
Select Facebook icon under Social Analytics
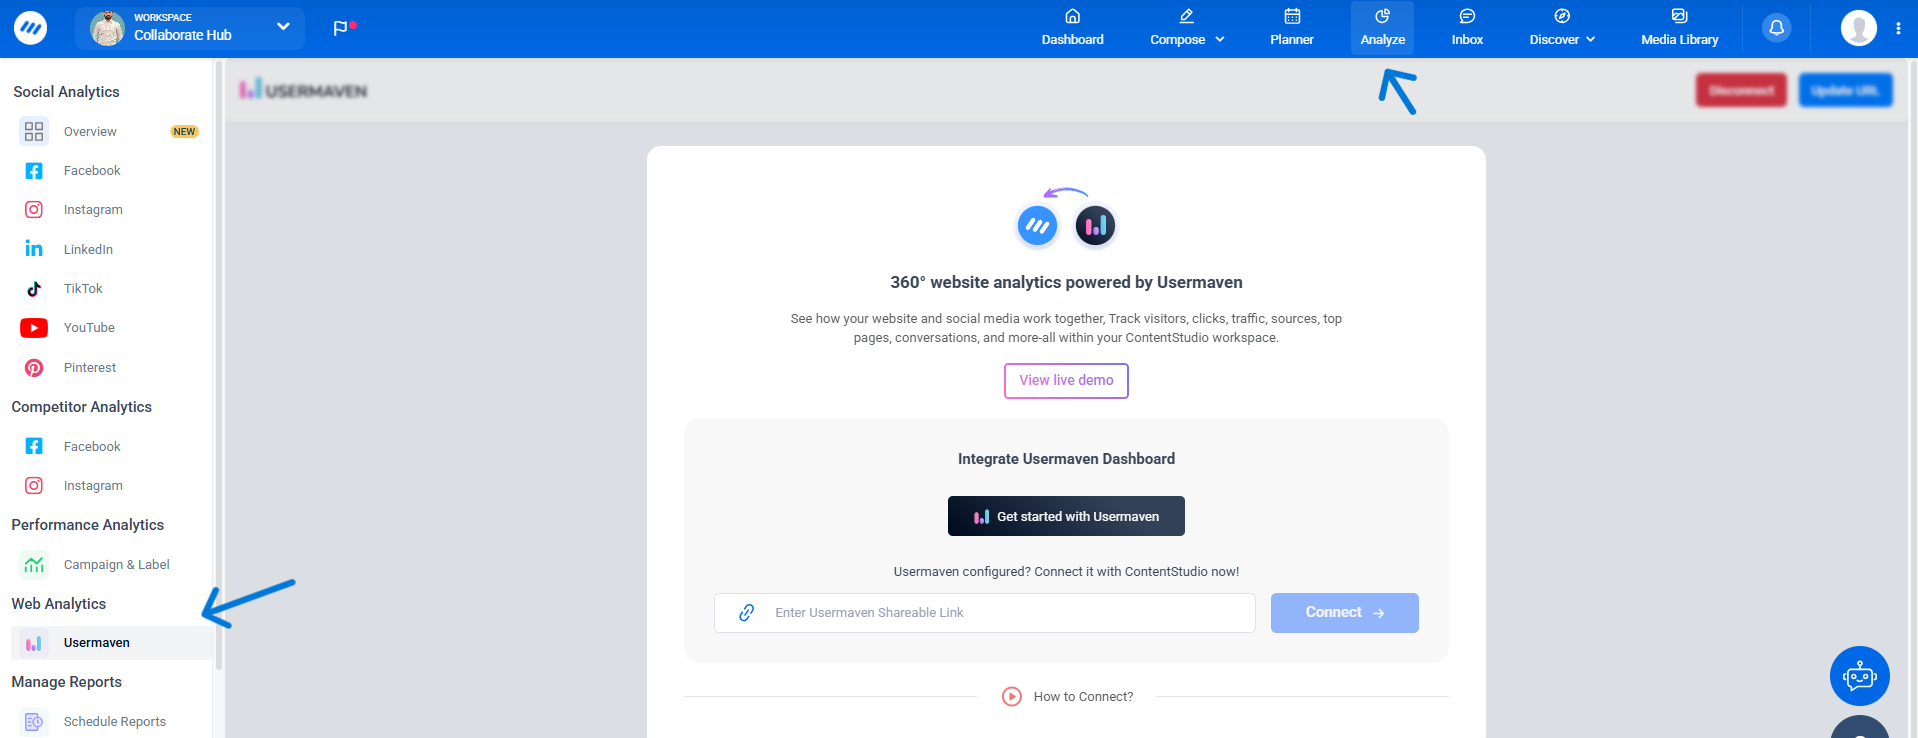(34, 171)
